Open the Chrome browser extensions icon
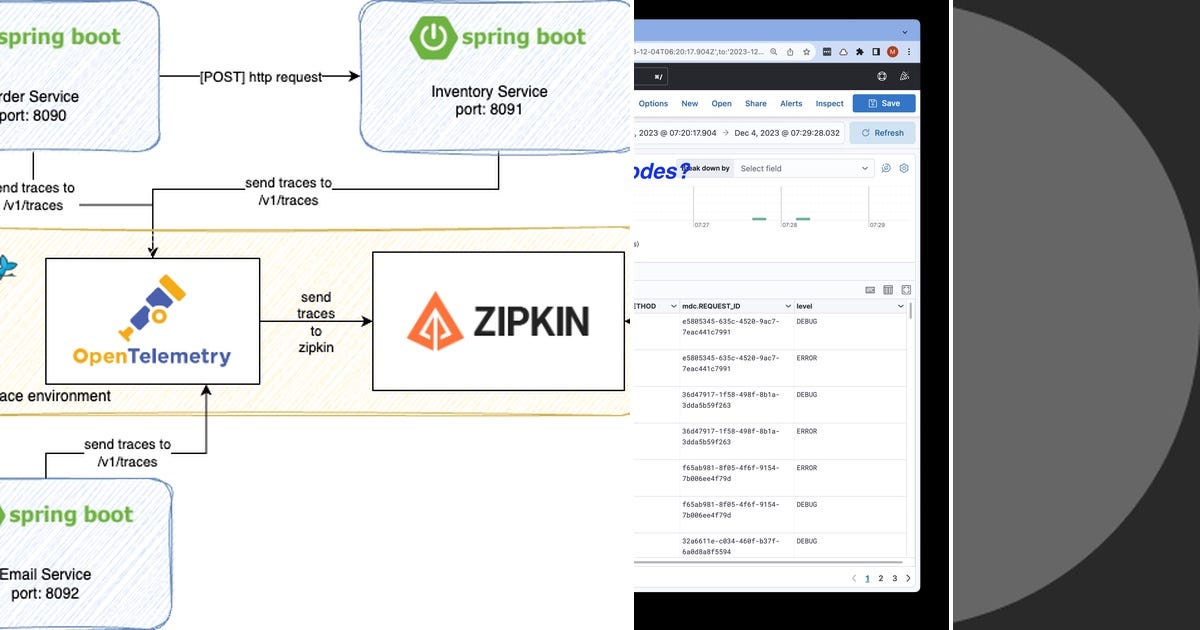This screenshot has width=1200, height=630. pyautogui.click(x=860, y=50)
